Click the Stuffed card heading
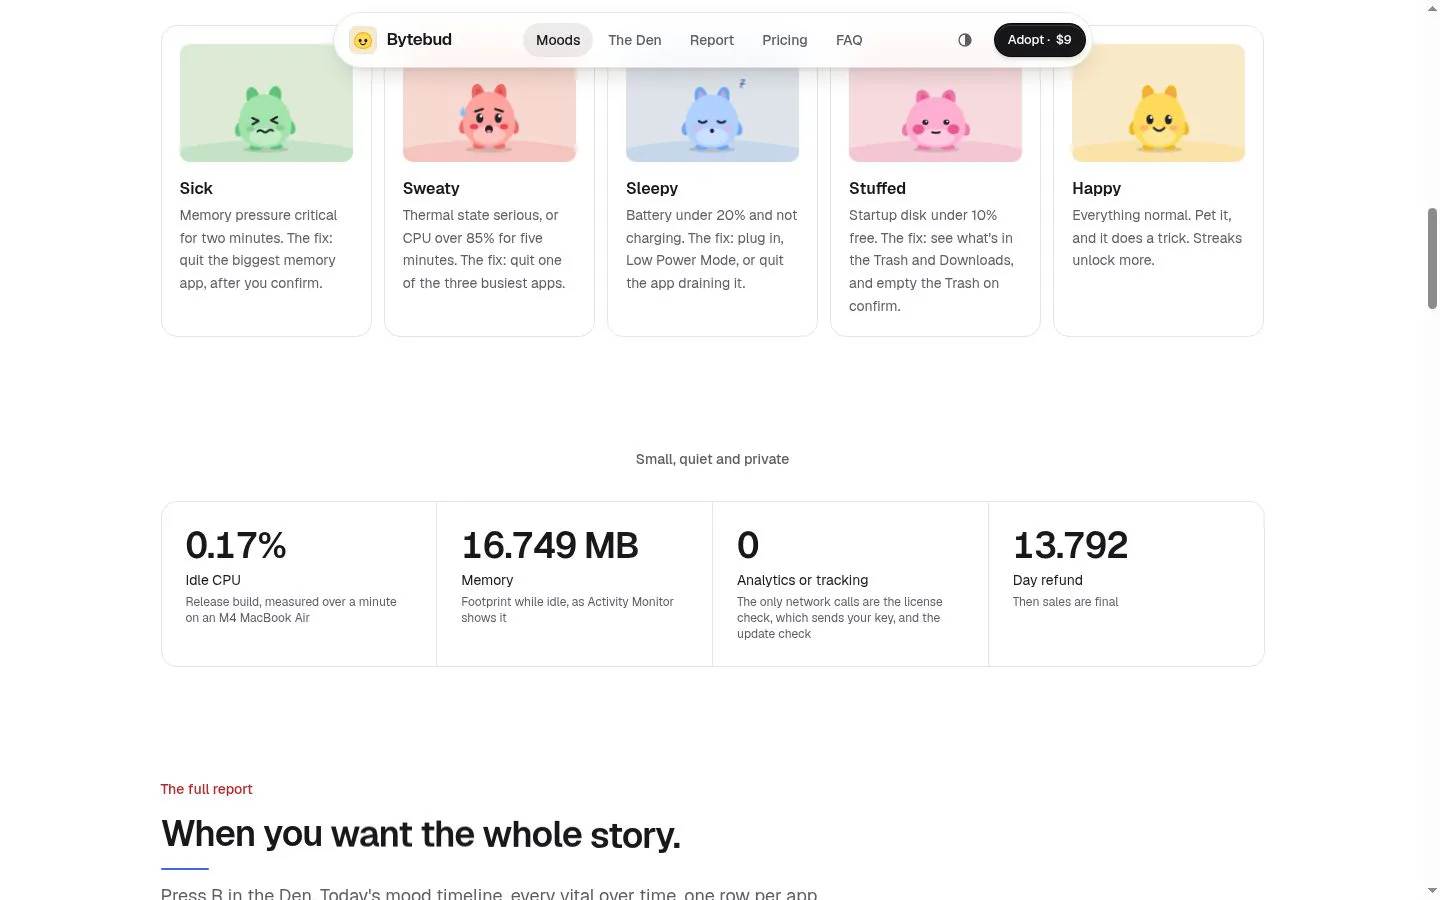1440x900 pixels. [877, 188]
